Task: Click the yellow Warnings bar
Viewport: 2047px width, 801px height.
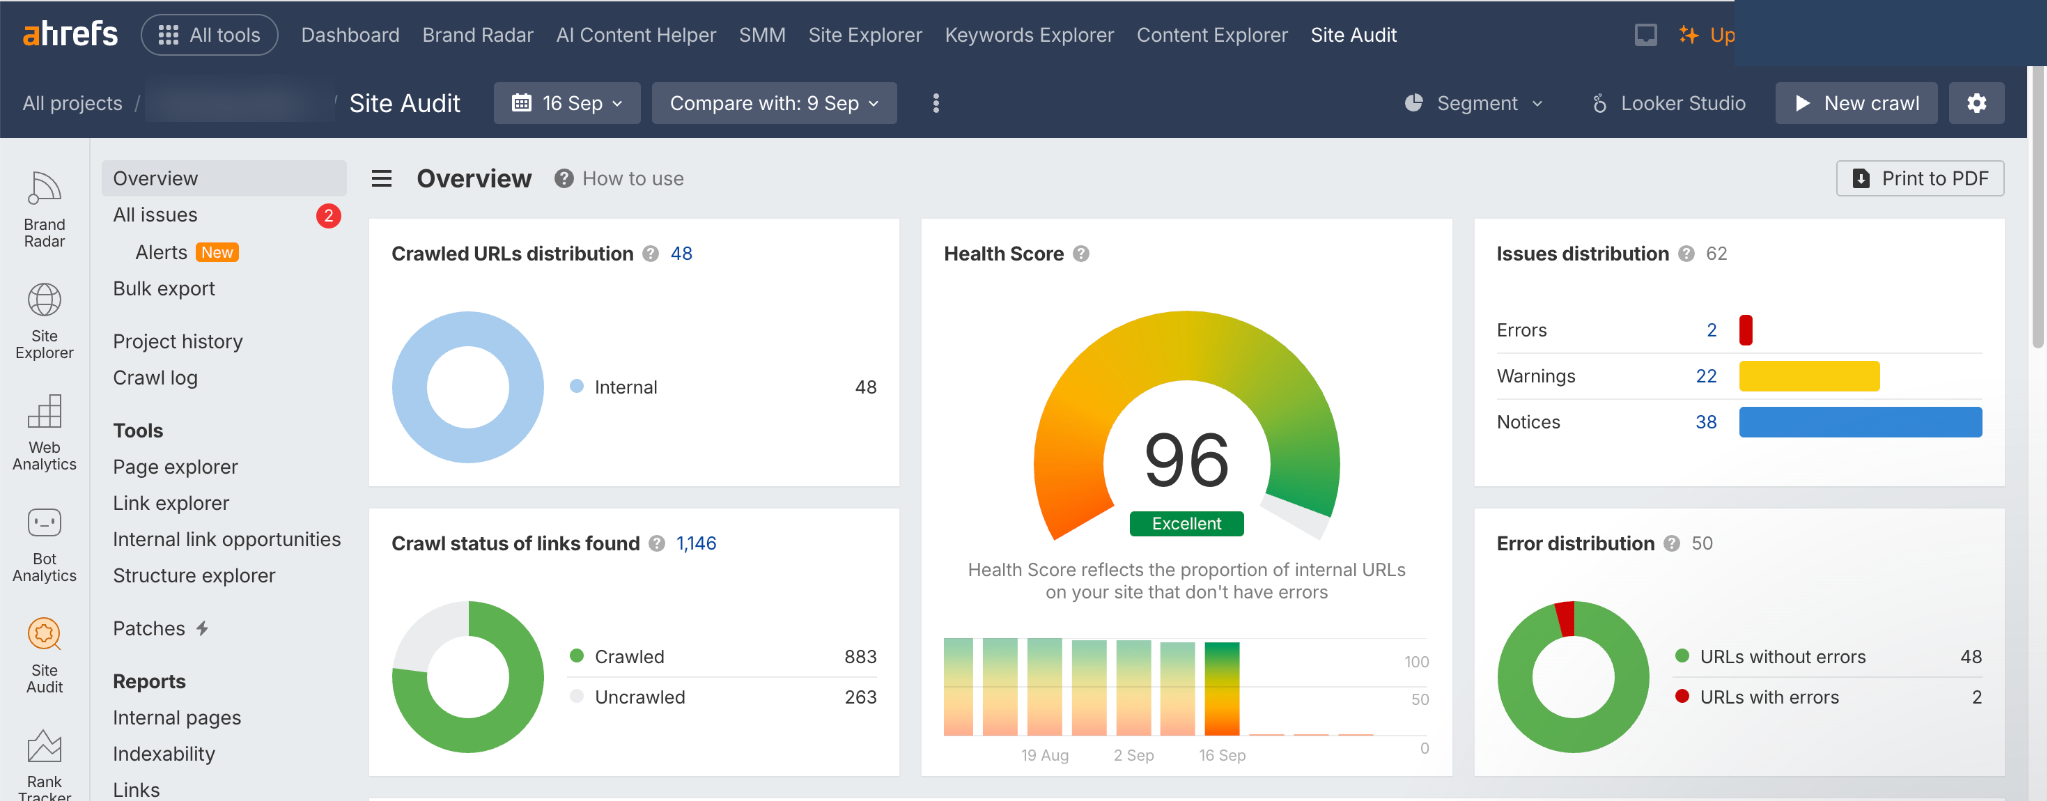Action: click(x=1809, y=376)
